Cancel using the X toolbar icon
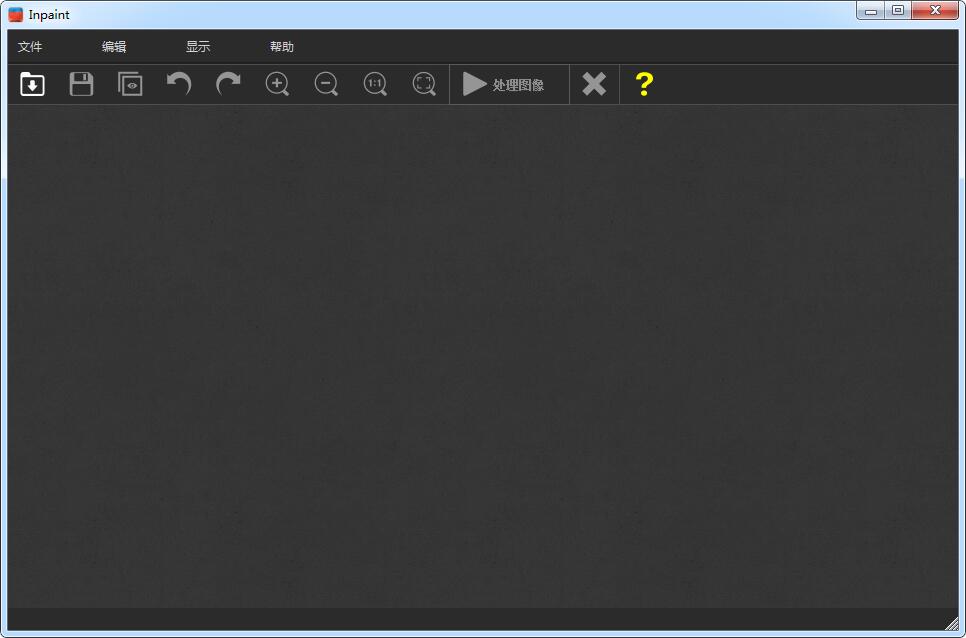The height and width of the screenshot is (638, 966). coord(594,84)
